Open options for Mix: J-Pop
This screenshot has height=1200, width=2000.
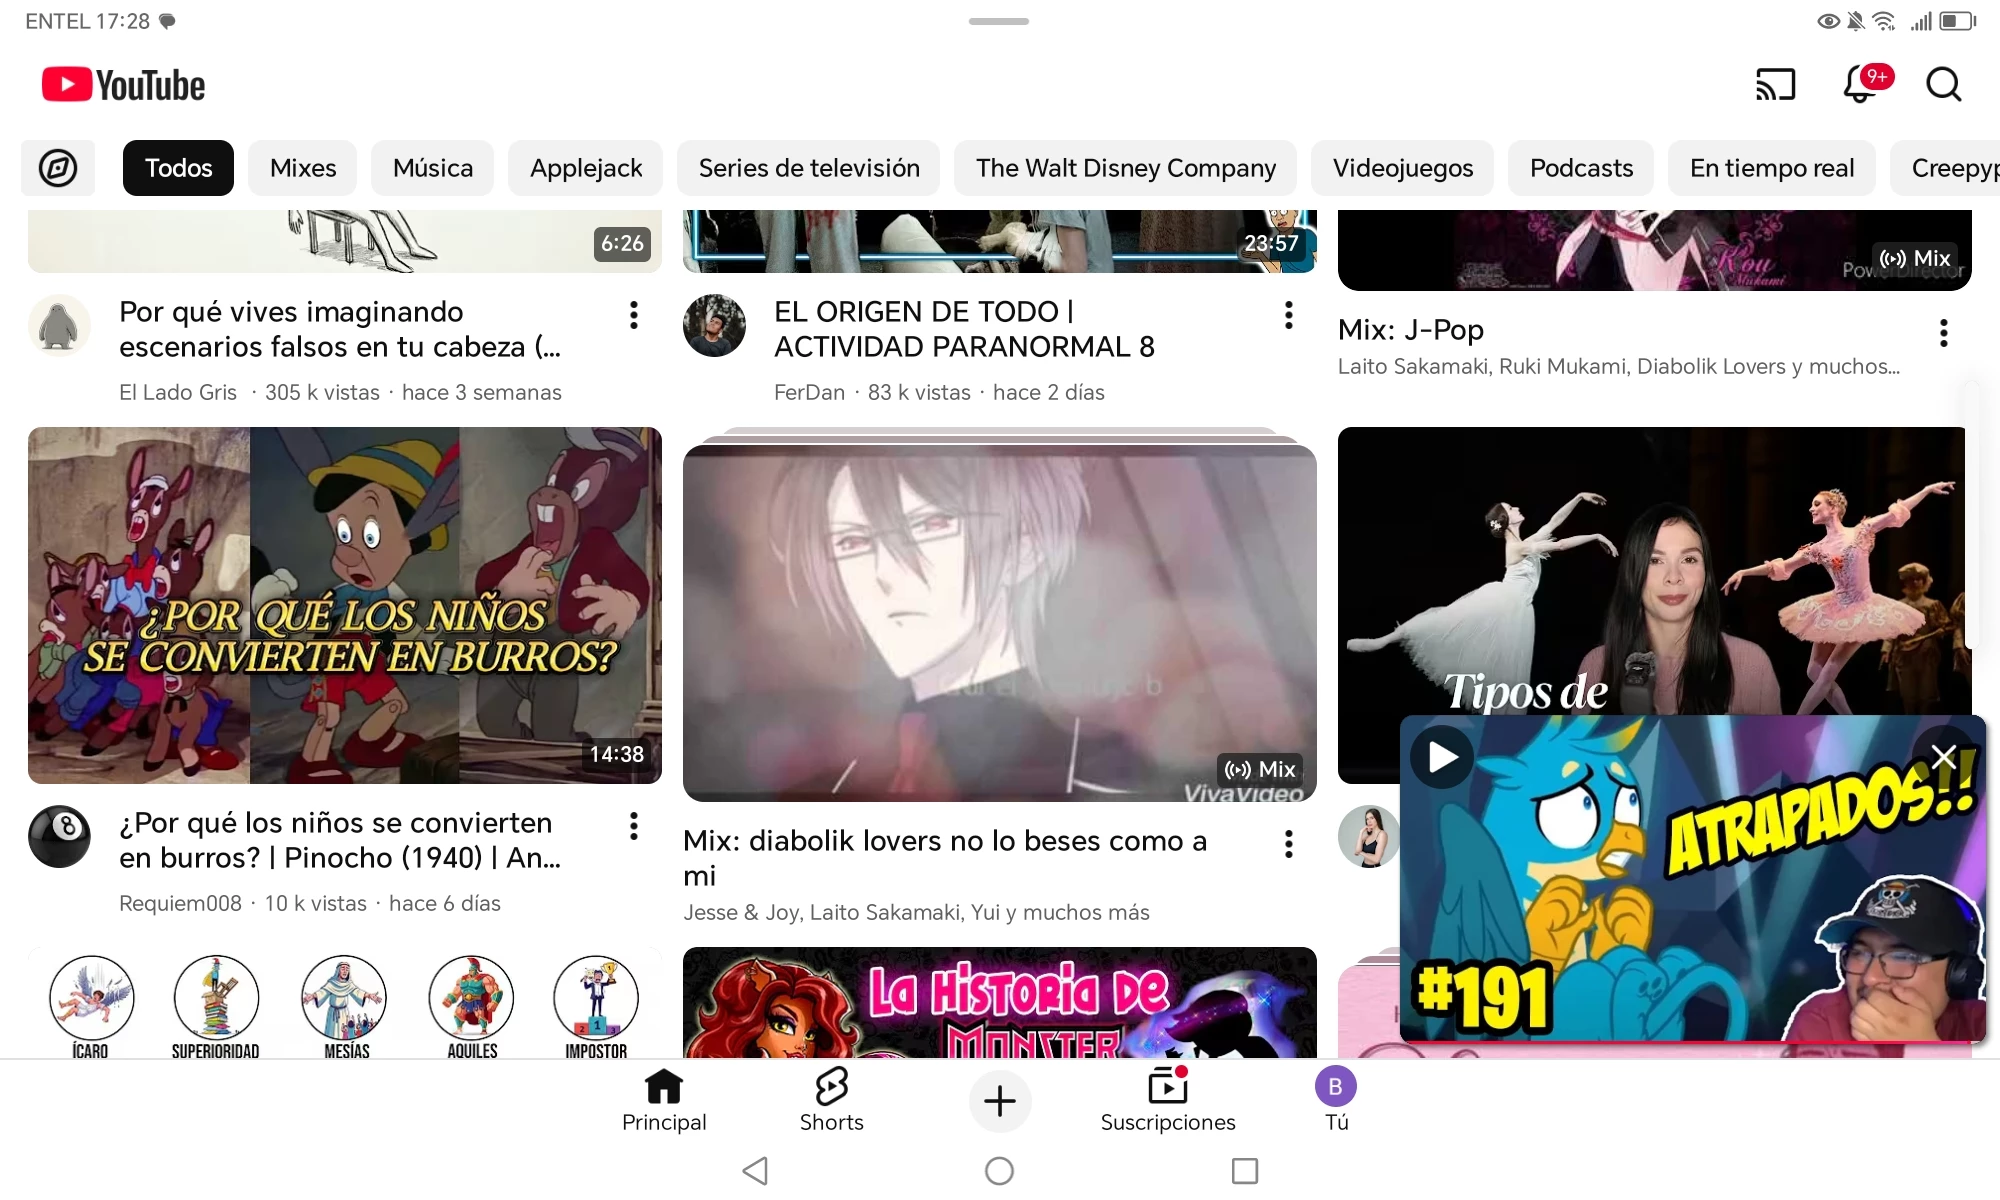click(1943, 333)
